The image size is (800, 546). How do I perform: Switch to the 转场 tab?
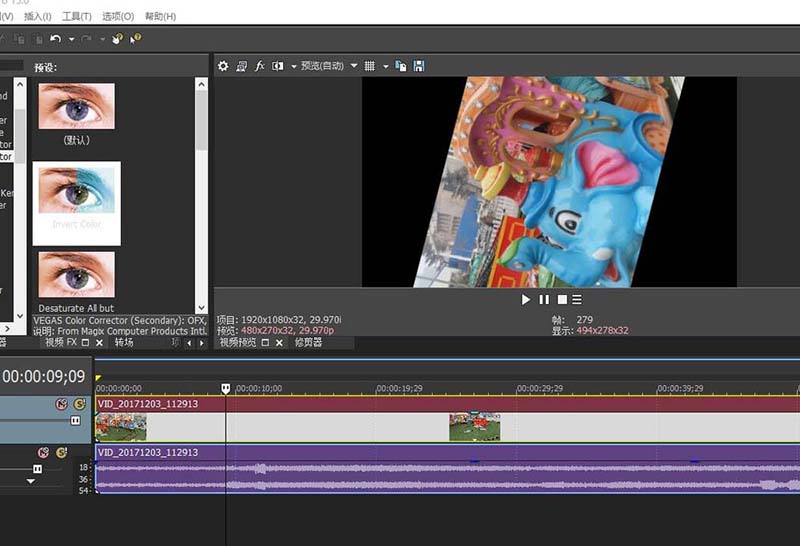click(x=124, y=342)
